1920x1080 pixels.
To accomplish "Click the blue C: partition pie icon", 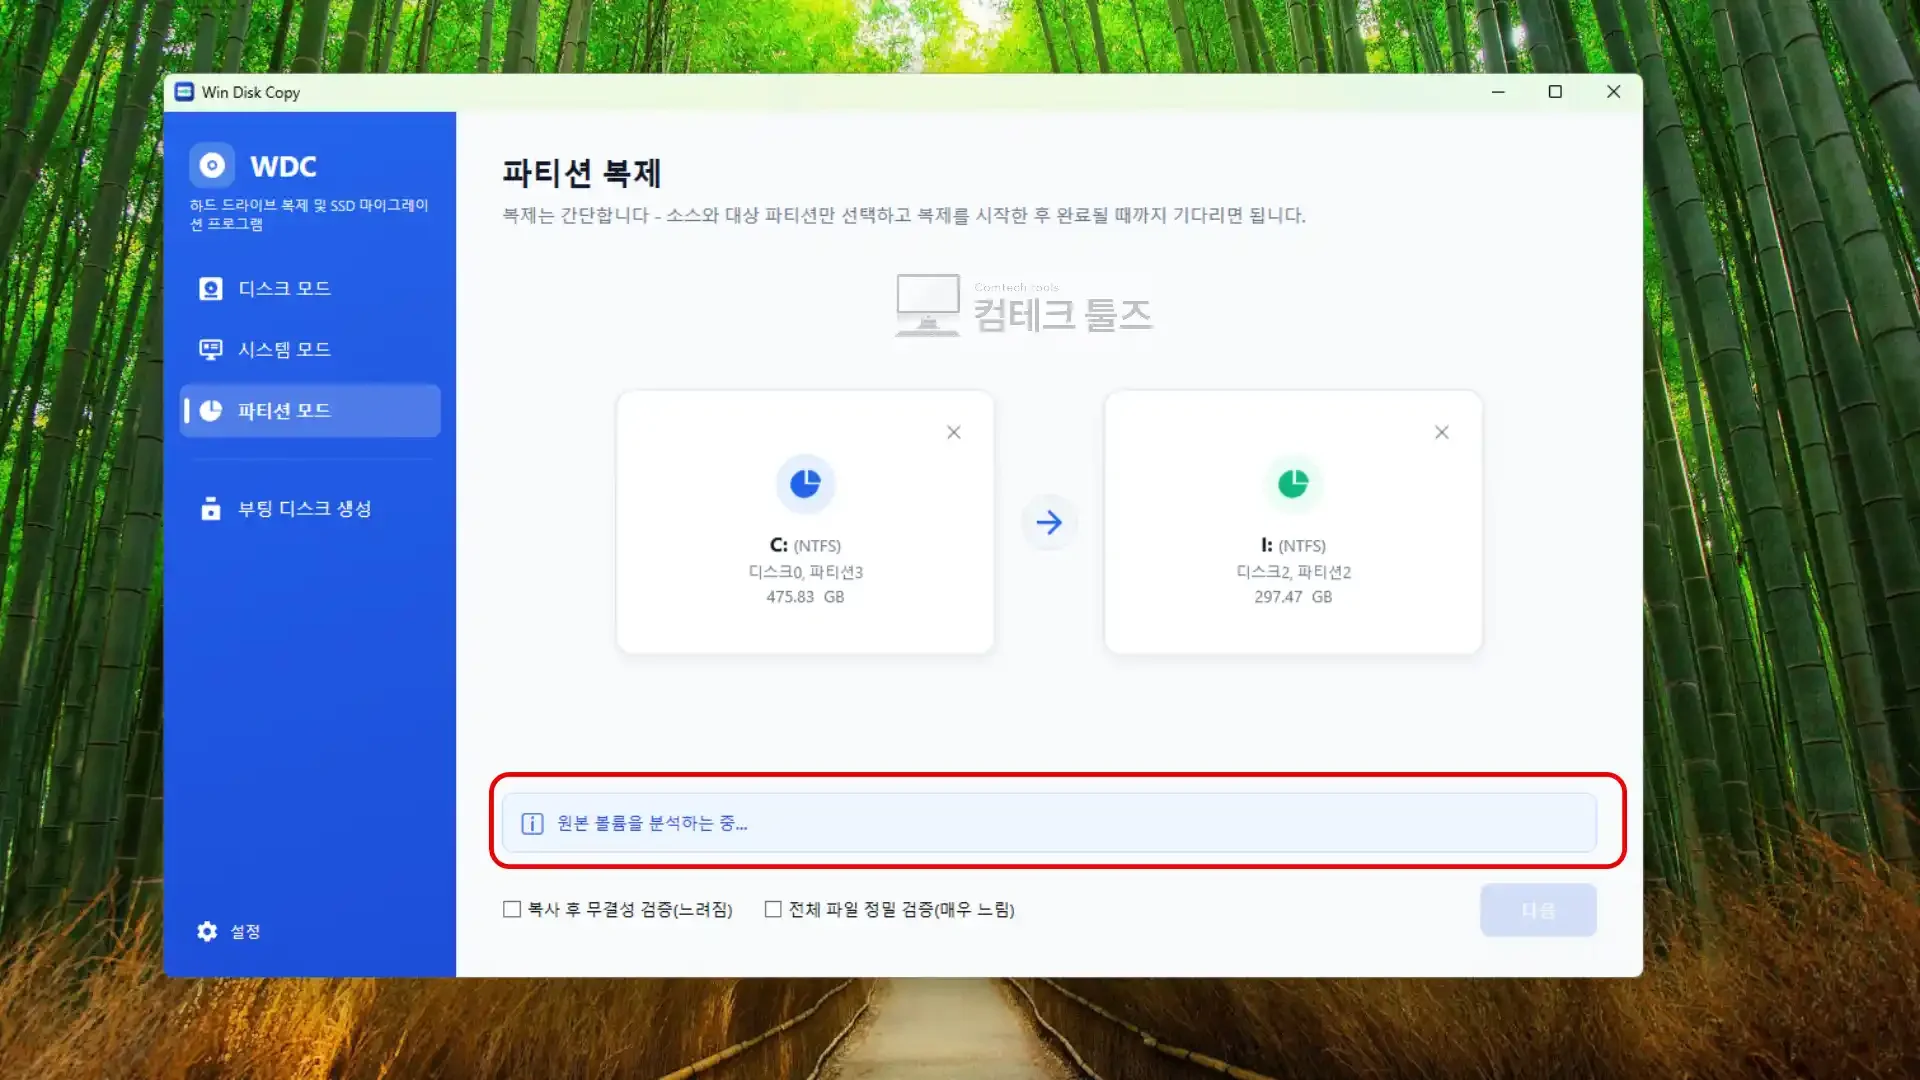I will point(805,484).
